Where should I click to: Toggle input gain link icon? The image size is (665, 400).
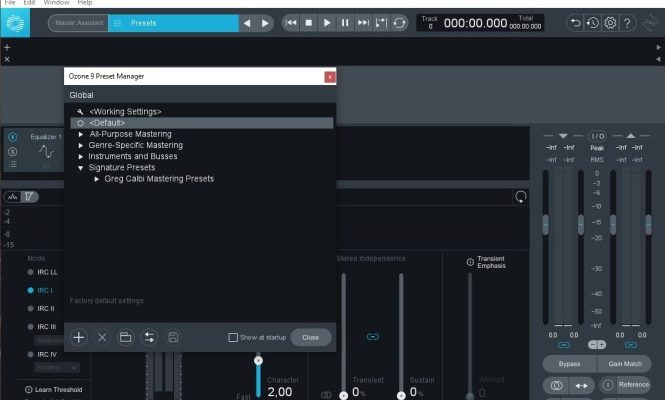coord(564,345)
